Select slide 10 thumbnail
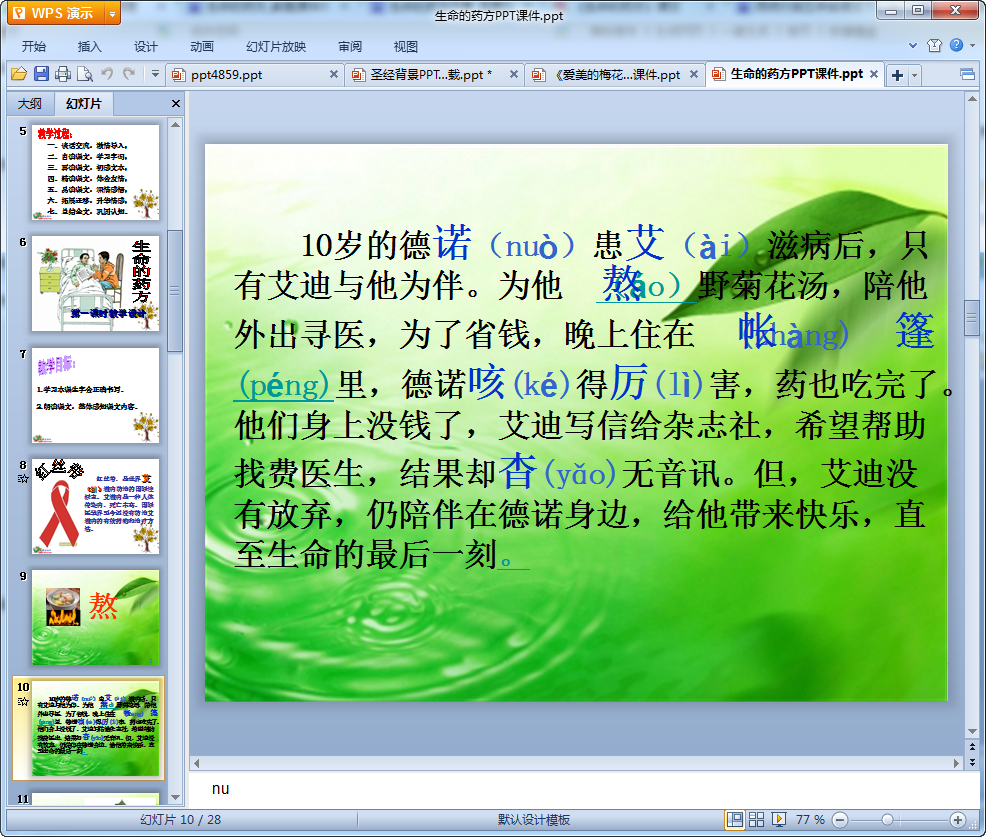Screen dimensions: 986x837 [96, 728]
